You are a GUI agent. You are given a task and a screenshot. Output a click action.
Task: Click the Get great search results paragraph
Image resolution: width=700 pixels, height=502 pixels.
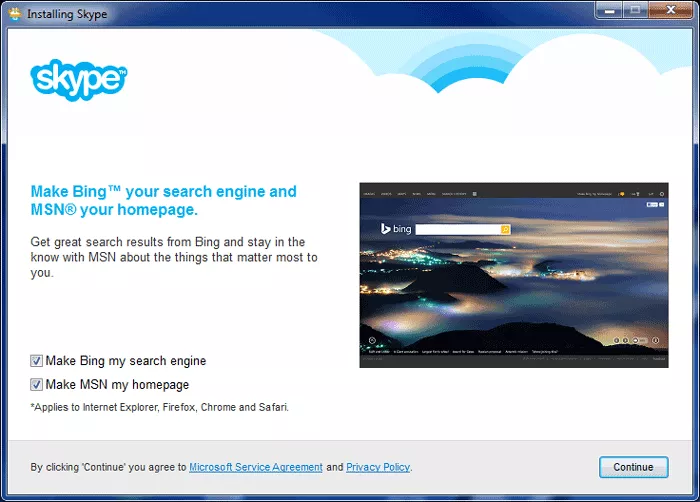pyautogui.click(x=174, y=257)
